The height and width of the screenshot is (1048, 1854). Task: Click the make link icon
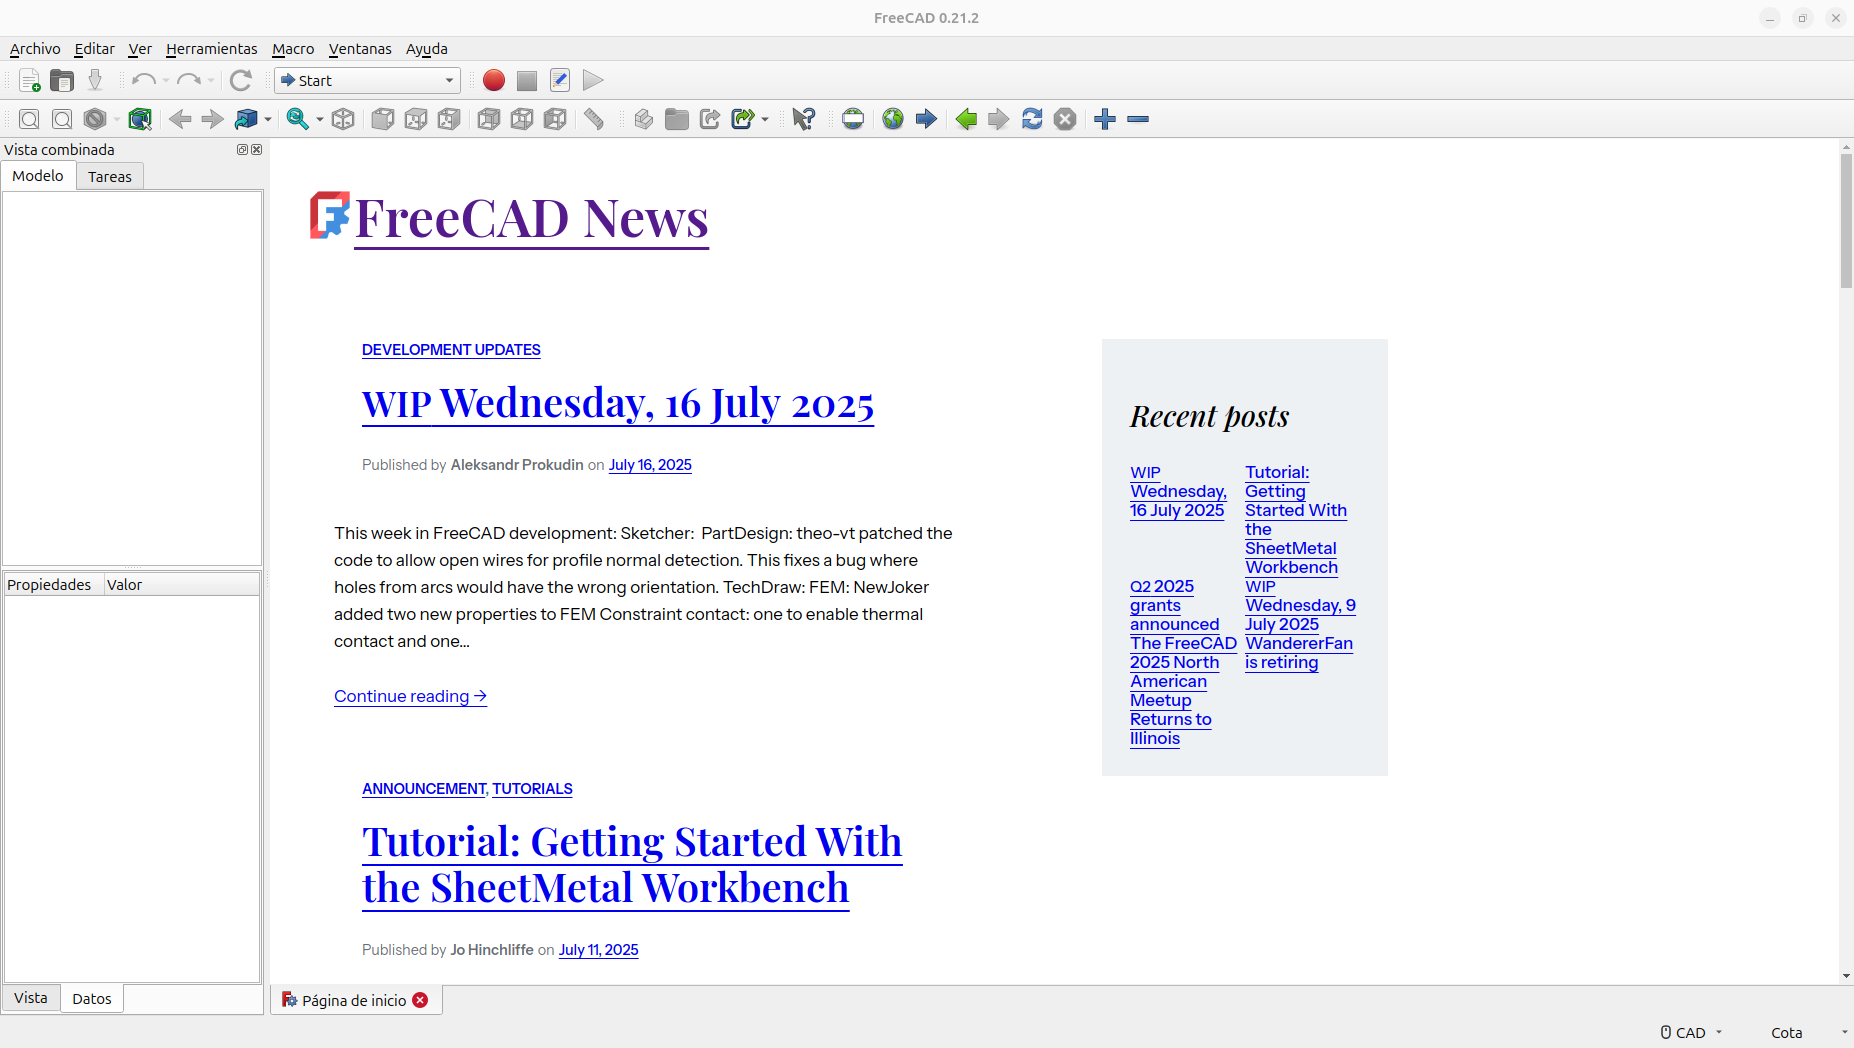[x=710, y=120]
